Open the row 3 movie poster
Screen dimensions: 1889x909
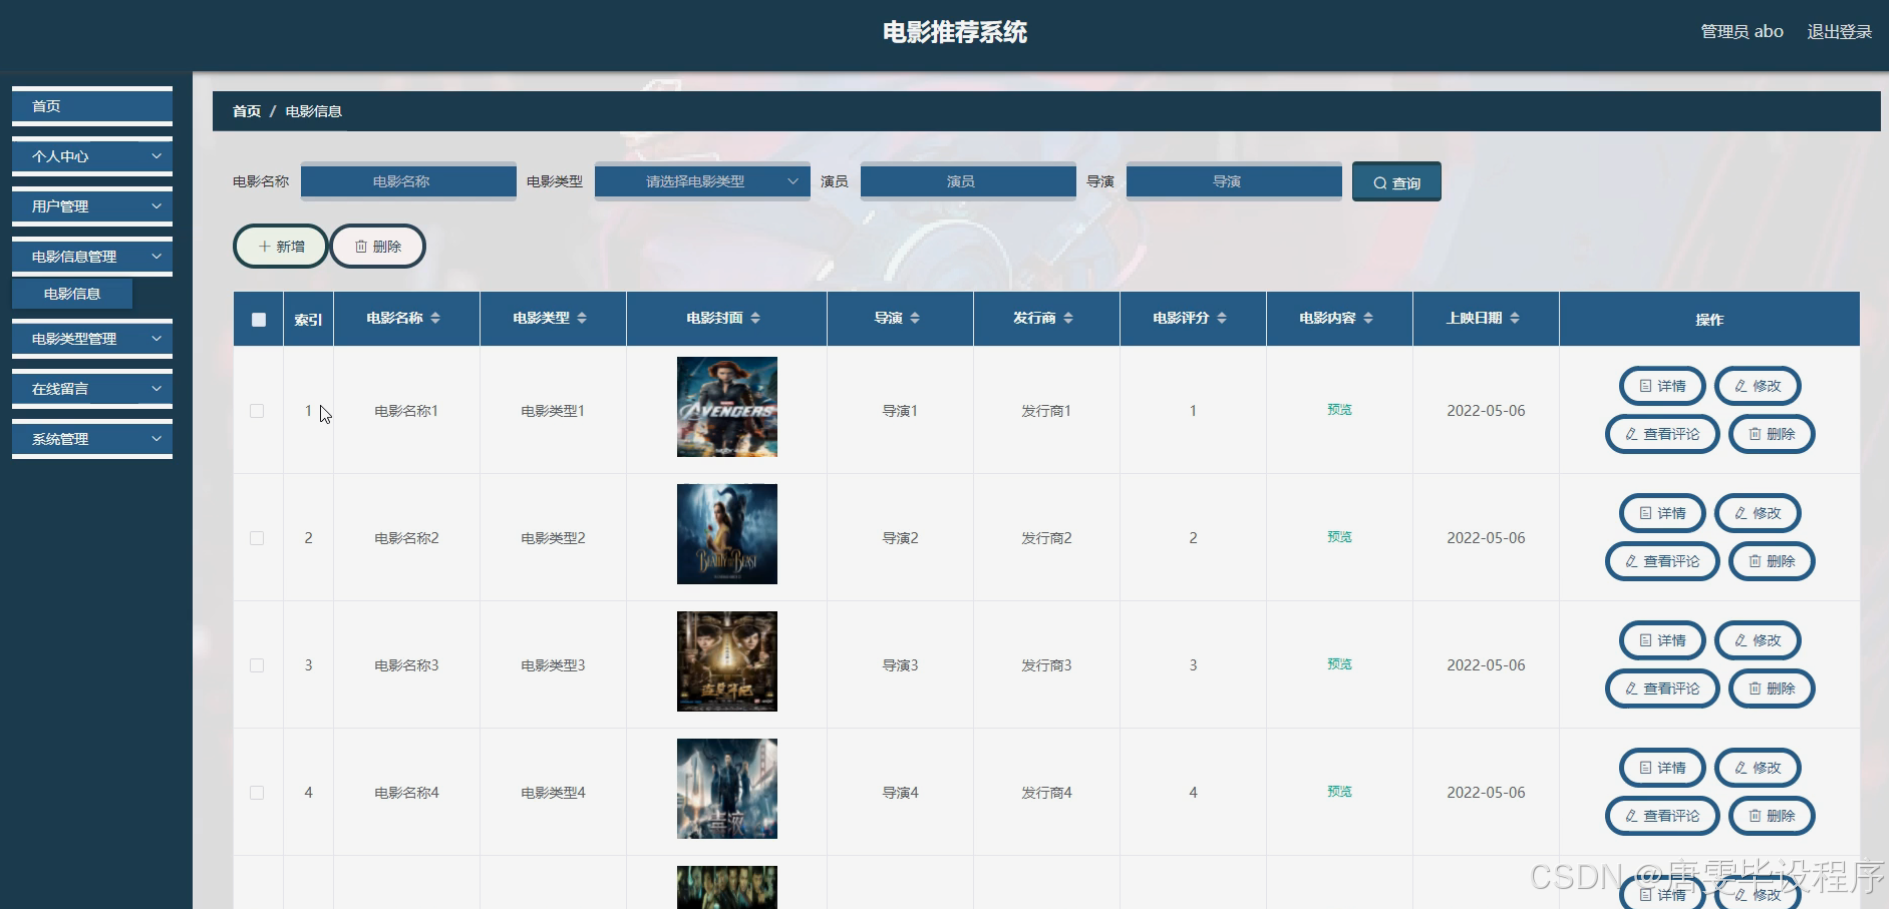point(727,661)
